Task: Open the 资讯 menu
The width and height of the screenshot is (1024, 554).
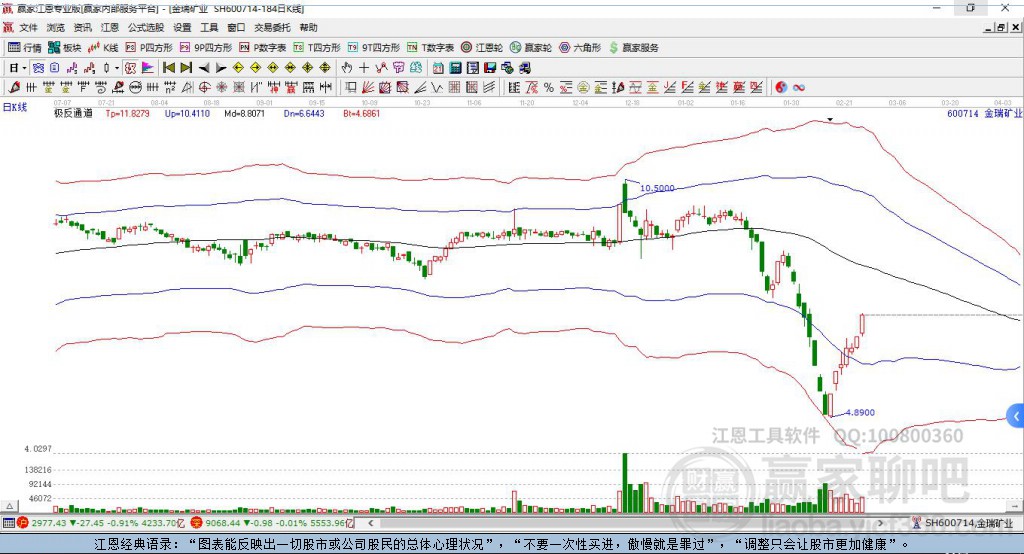Action: (x=82, y=27)
